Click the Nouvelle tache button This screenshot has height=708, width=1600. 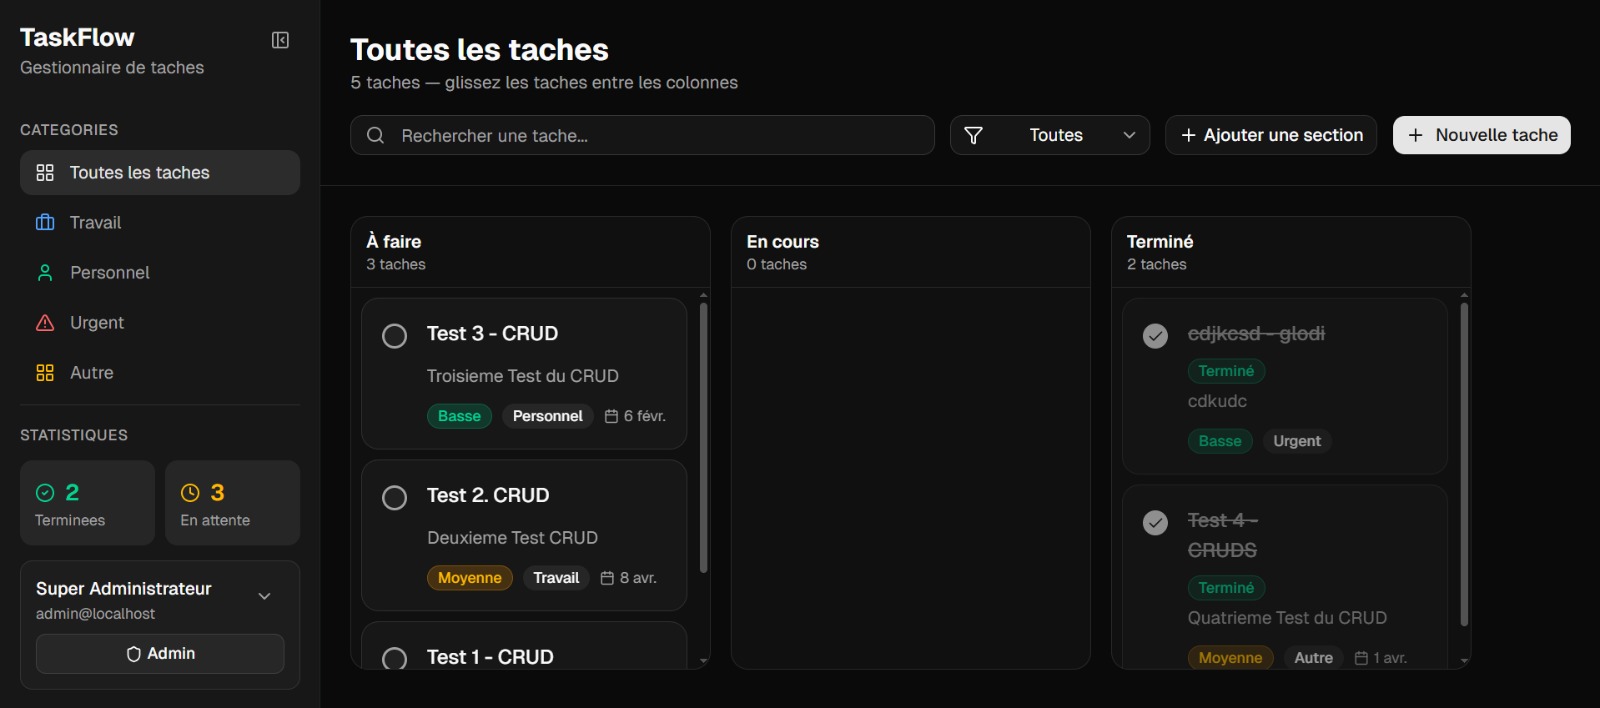[1482, 135]
